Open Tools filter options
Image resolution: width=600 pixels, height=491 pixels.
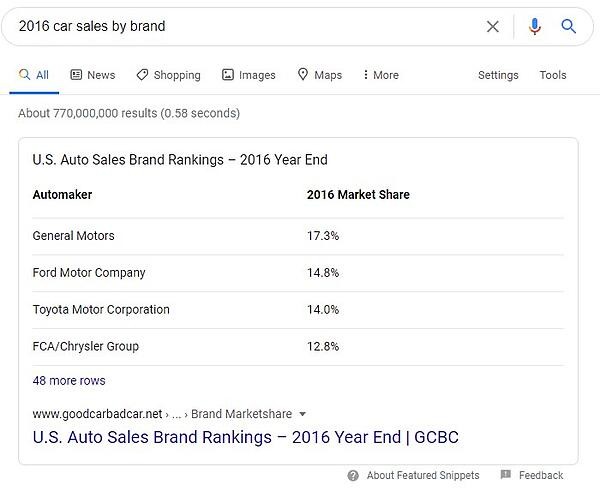pyautogui.click(x=553, y=75)
